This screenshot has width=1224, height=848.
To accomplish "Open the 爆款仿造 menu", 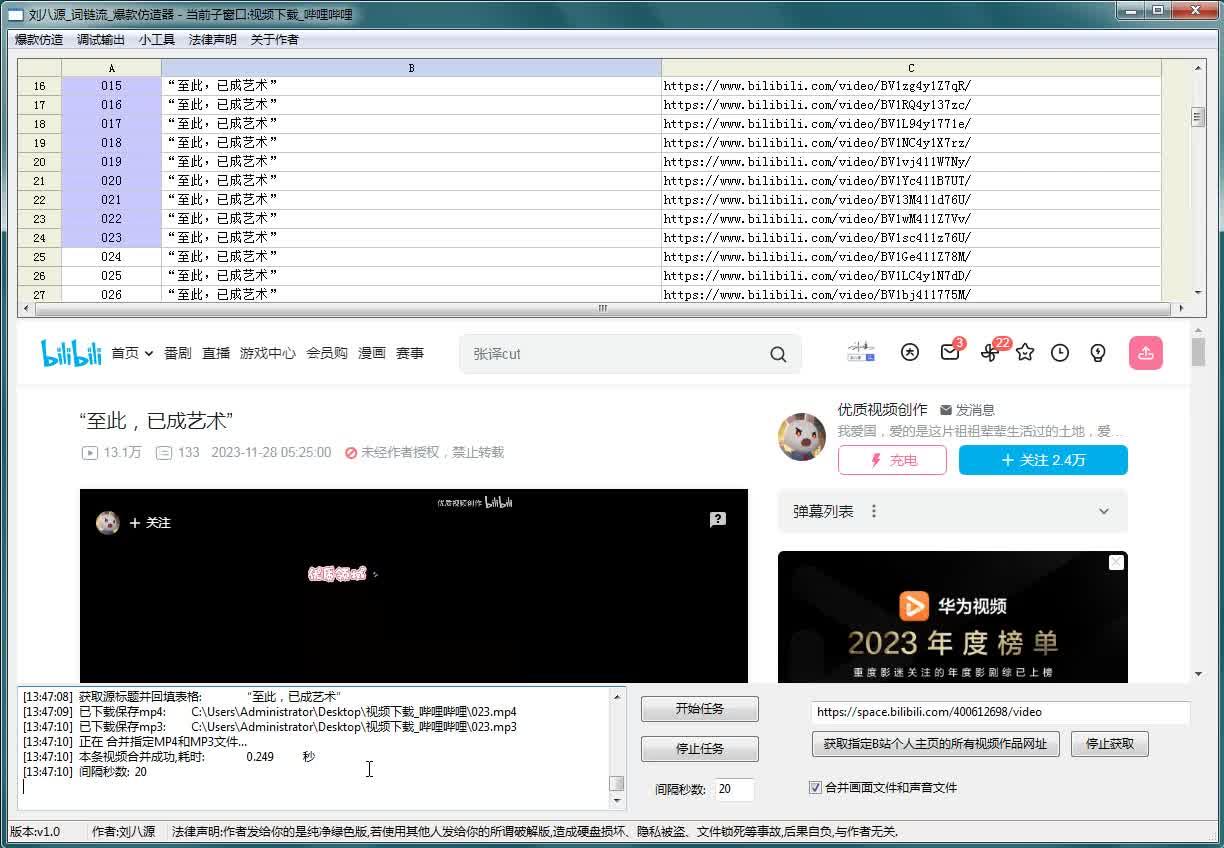I will coord(39,40).
